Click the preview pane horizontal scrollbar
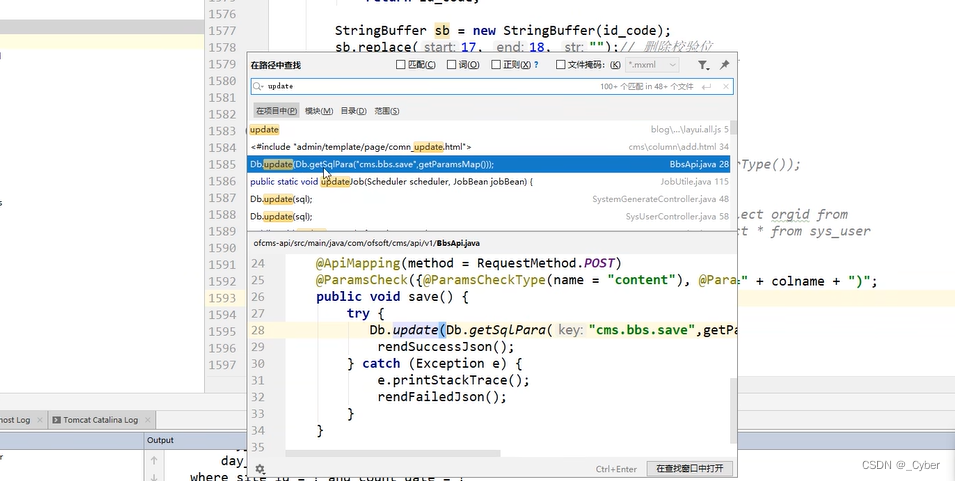 [393, 453]
